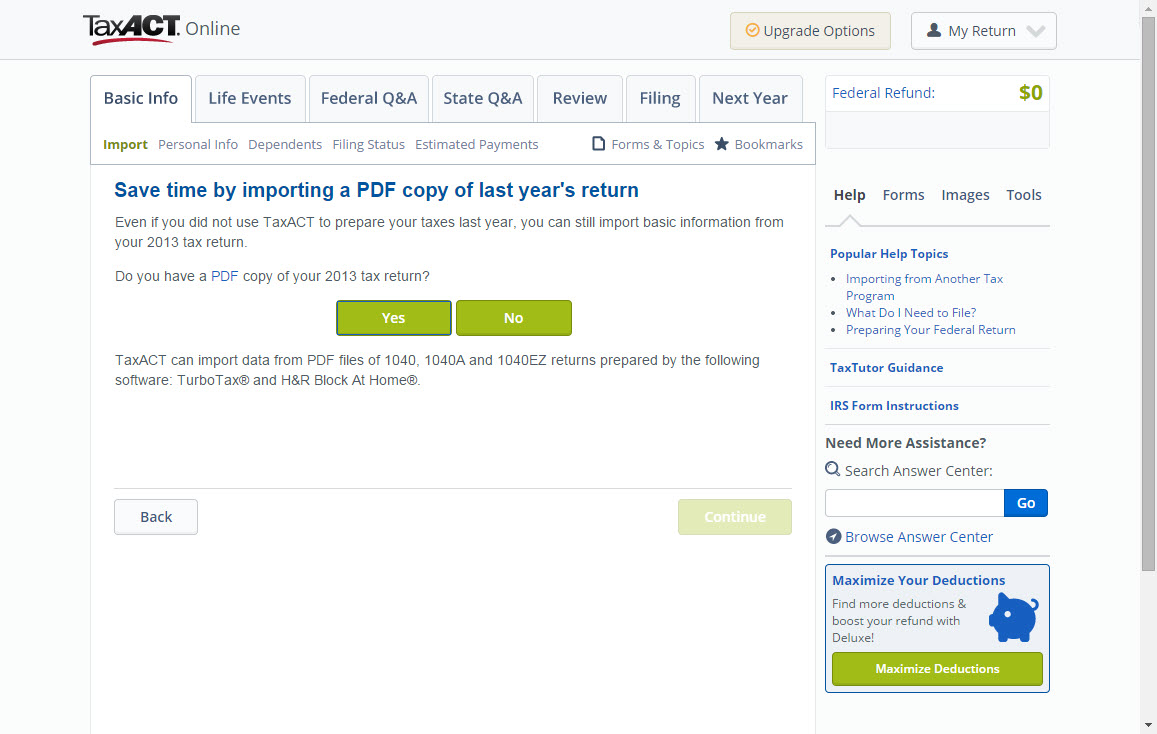Click the page's vertical scrollbar down arrow

point(1148,725)
